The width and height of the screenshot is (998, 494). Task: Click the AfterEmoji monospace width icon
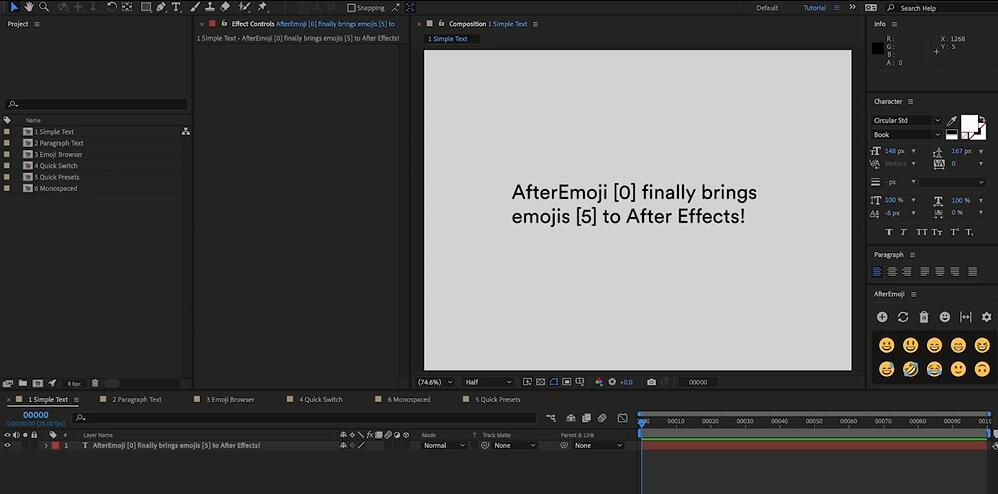(966, 316)
